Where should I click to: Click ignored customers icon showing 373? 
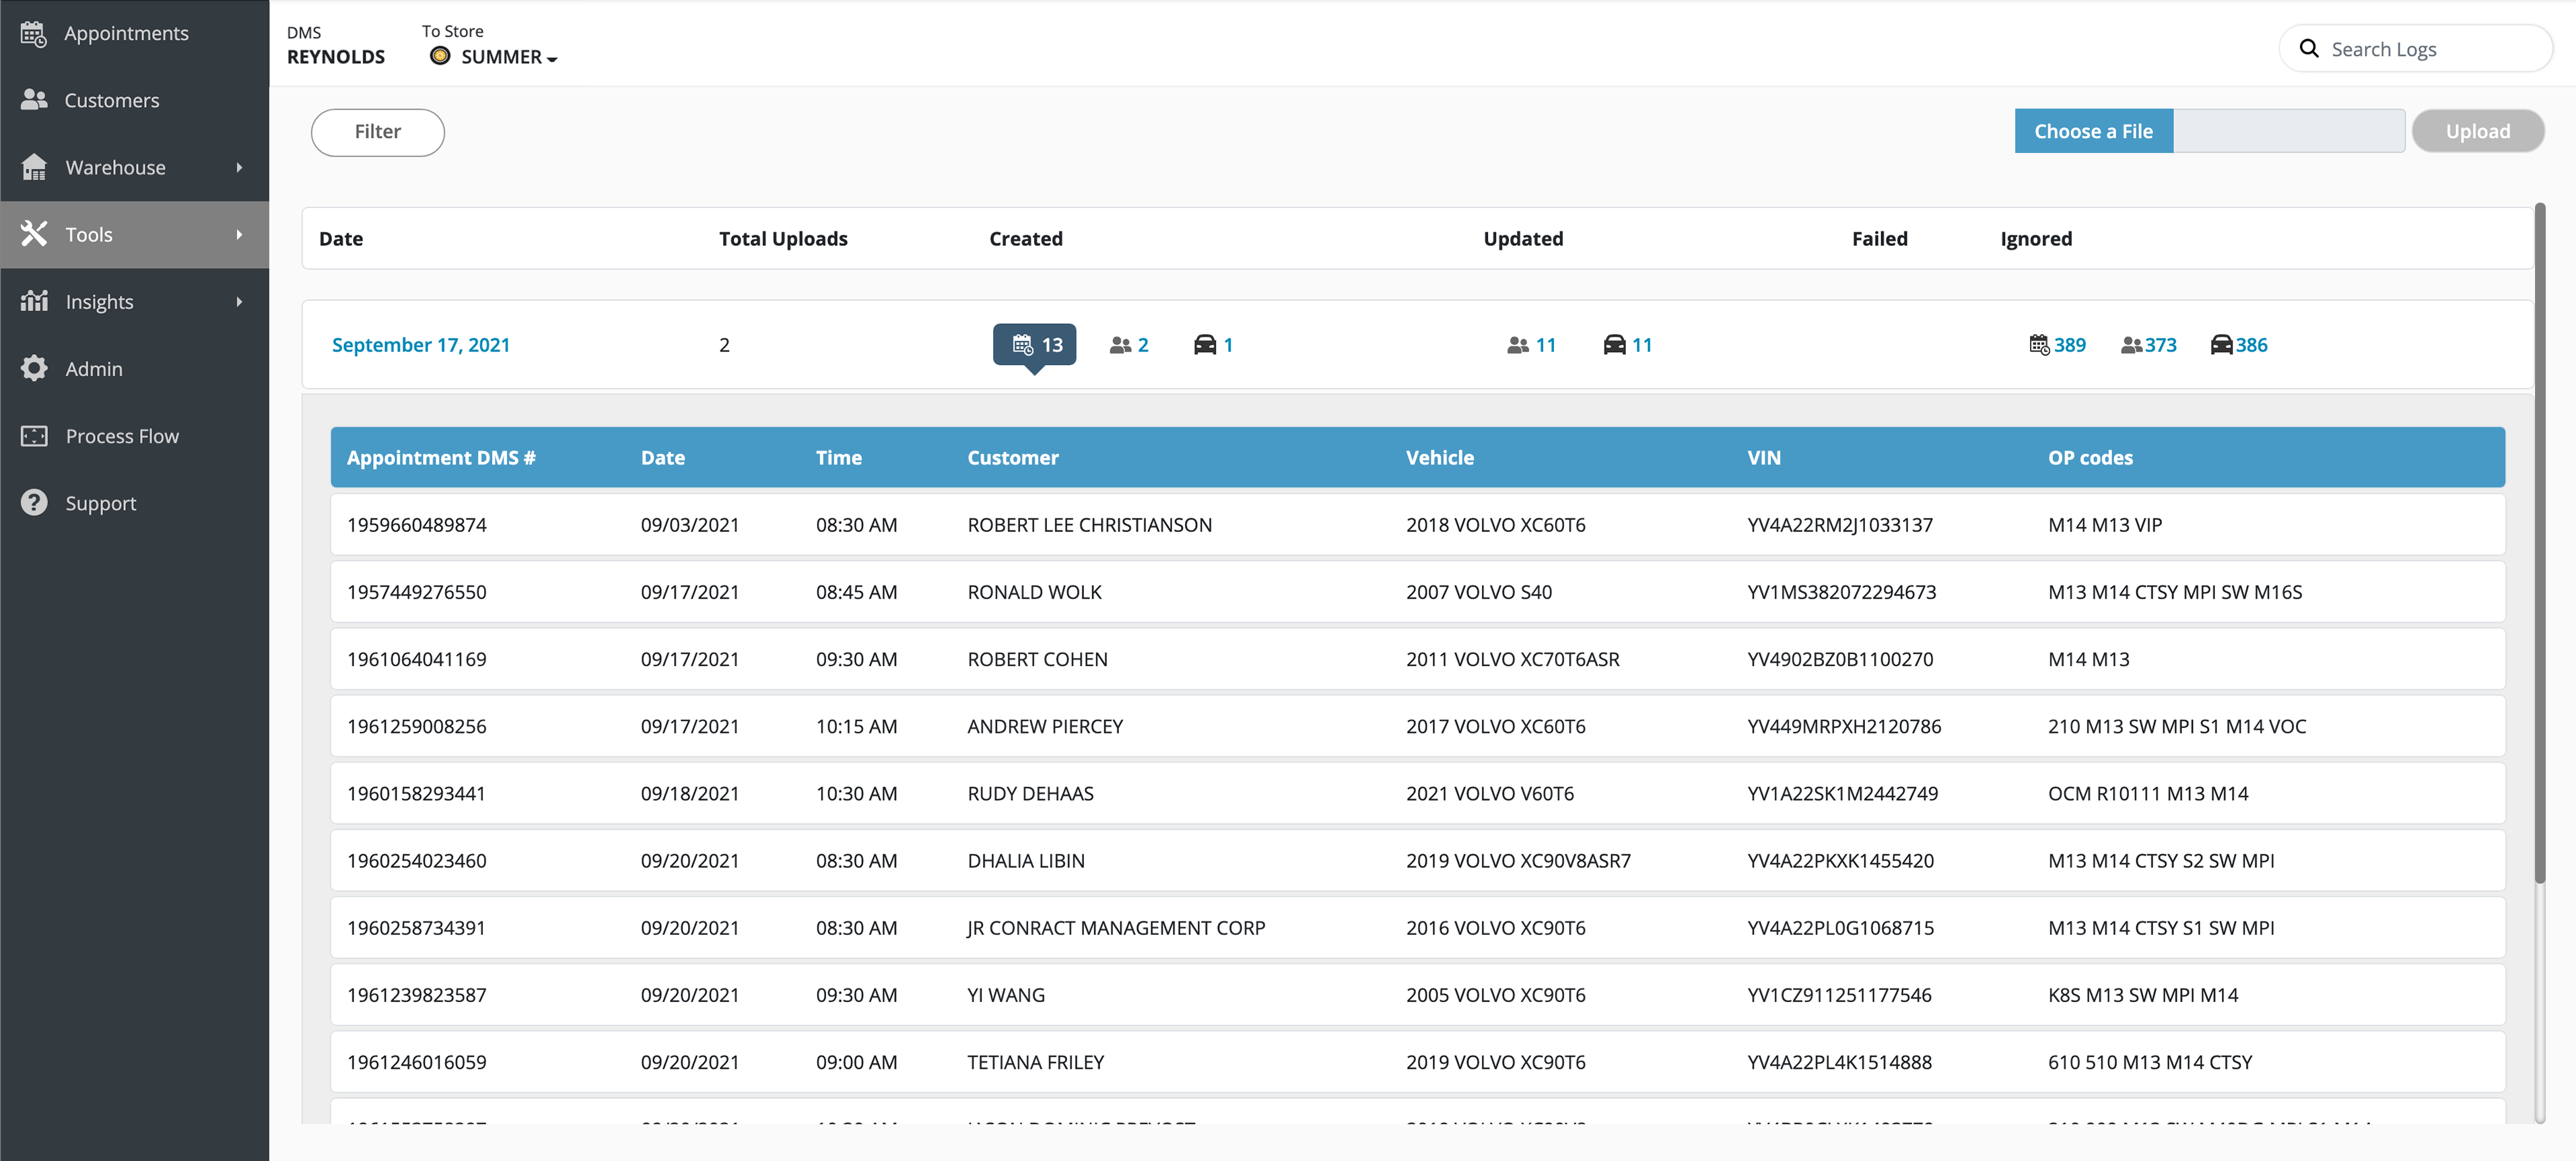pos(2131,345)
